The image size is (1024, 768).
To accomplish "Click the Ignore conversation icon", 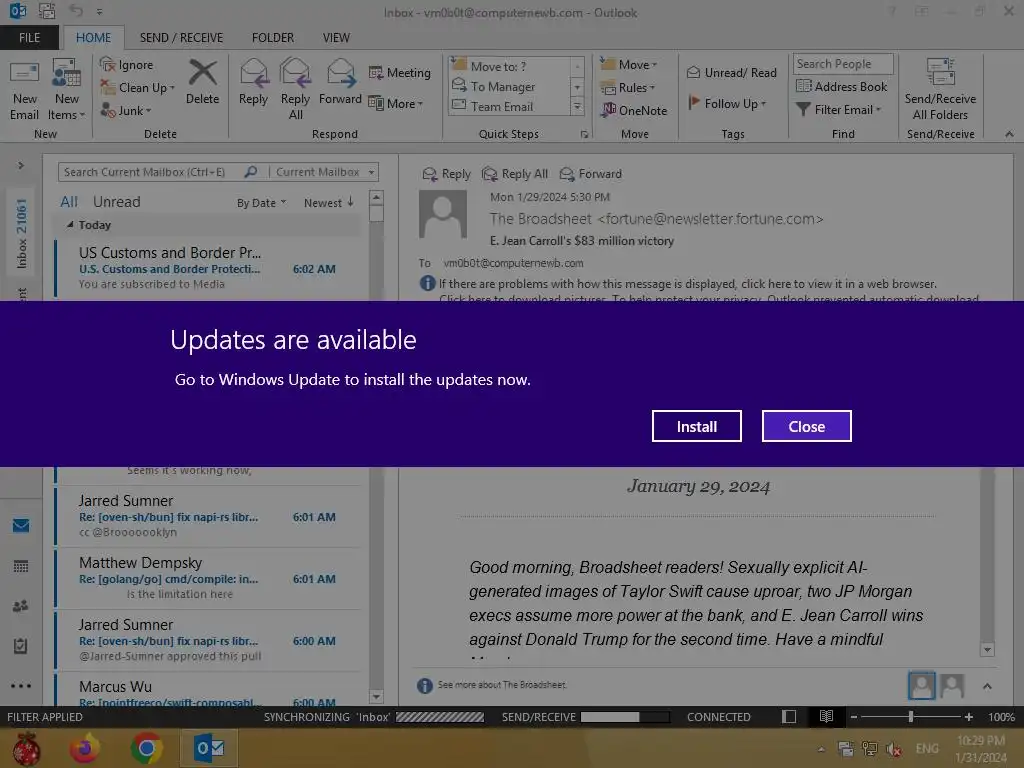I will coord(127,65).
